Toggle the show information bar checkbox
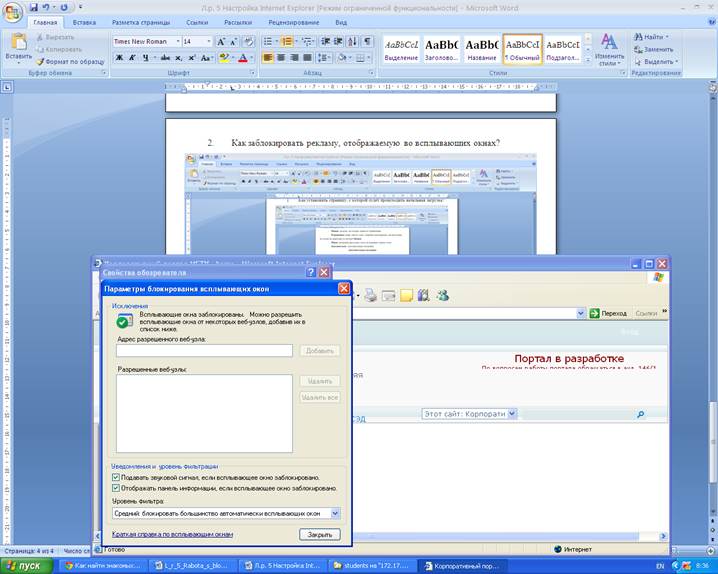This screenshot has height=574, width=718. (117, 488)
